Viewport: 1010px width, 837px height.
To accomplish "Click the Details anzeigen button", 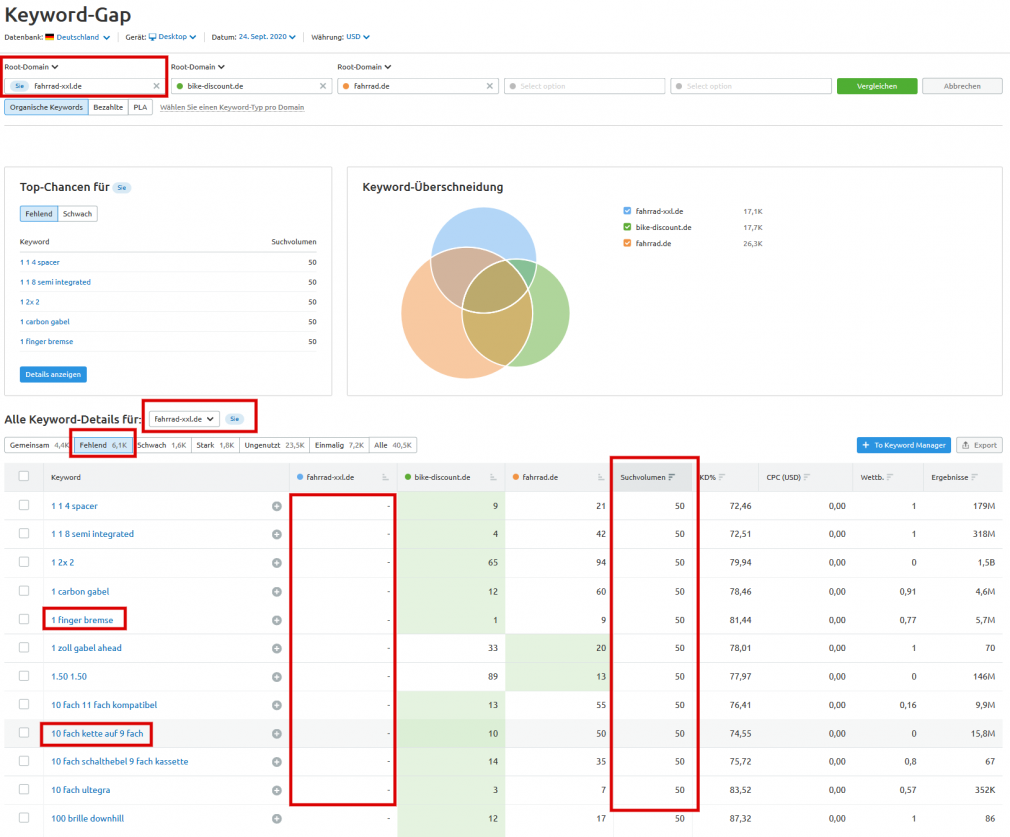I will tap(53, 374).
